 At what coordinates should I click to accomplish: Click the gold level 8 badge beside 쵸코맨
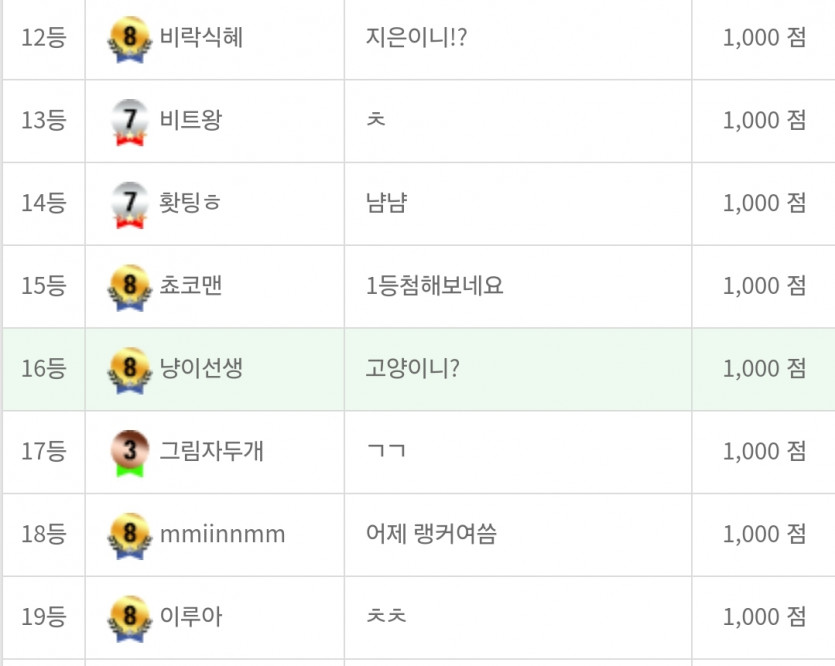click(130, 288)
